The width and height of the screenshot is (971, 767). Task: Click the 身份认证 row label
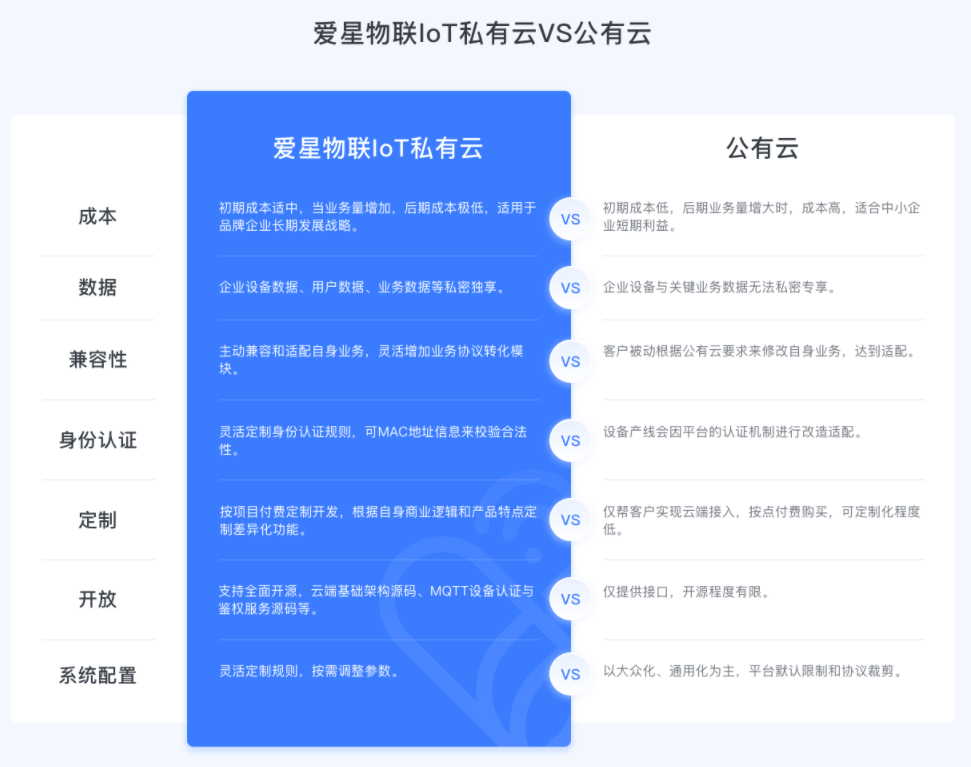coord(98,440)
